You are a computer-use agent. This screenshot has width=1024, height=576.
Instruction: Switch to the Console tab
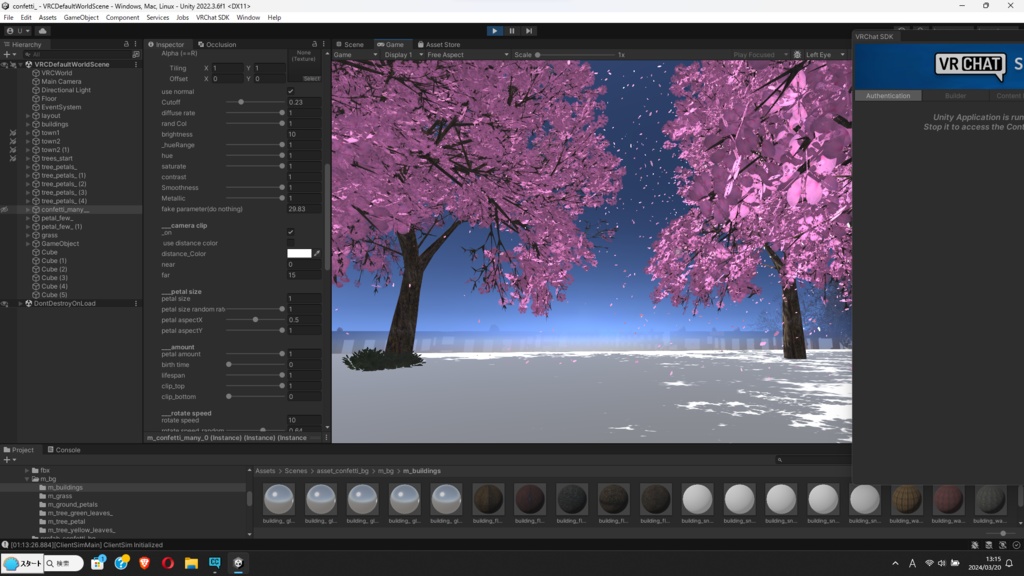[64, 450]
